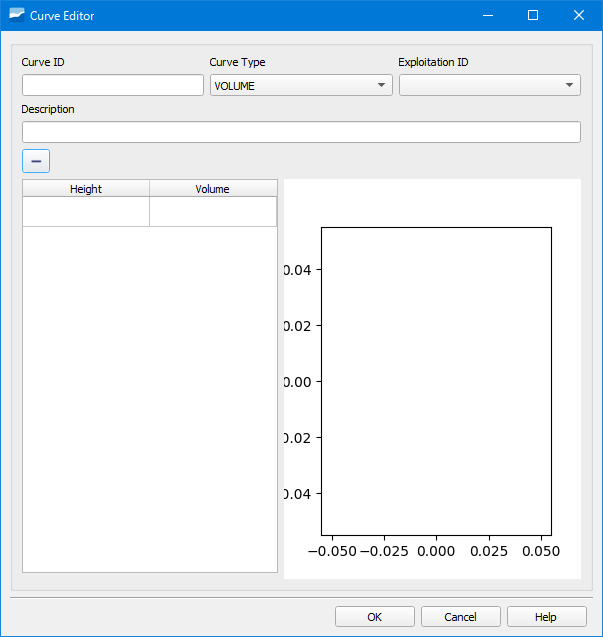The image size is (603, 637).
Task: Close the Curve Editor dialog
Action: [579, 15]
